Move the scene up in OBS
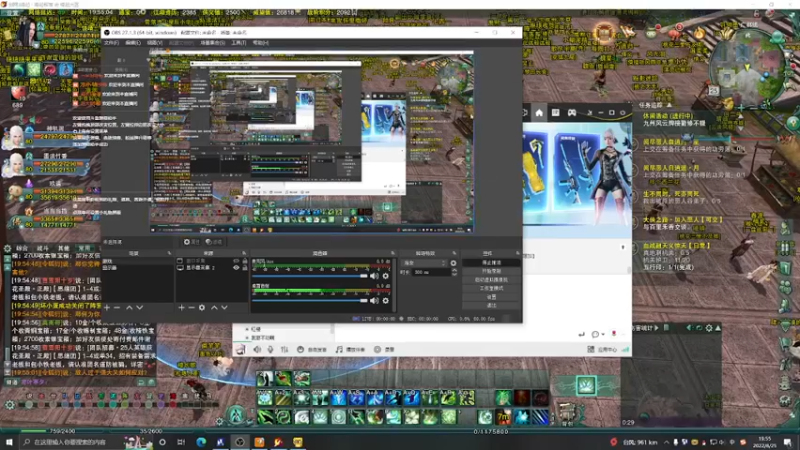The width and height of the screenshot is (800, 450). [129, 308]
